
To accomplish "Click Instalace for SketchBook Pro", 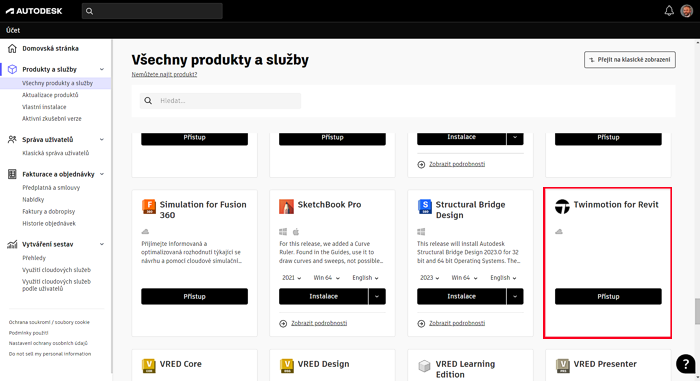I will pos(324,297).
